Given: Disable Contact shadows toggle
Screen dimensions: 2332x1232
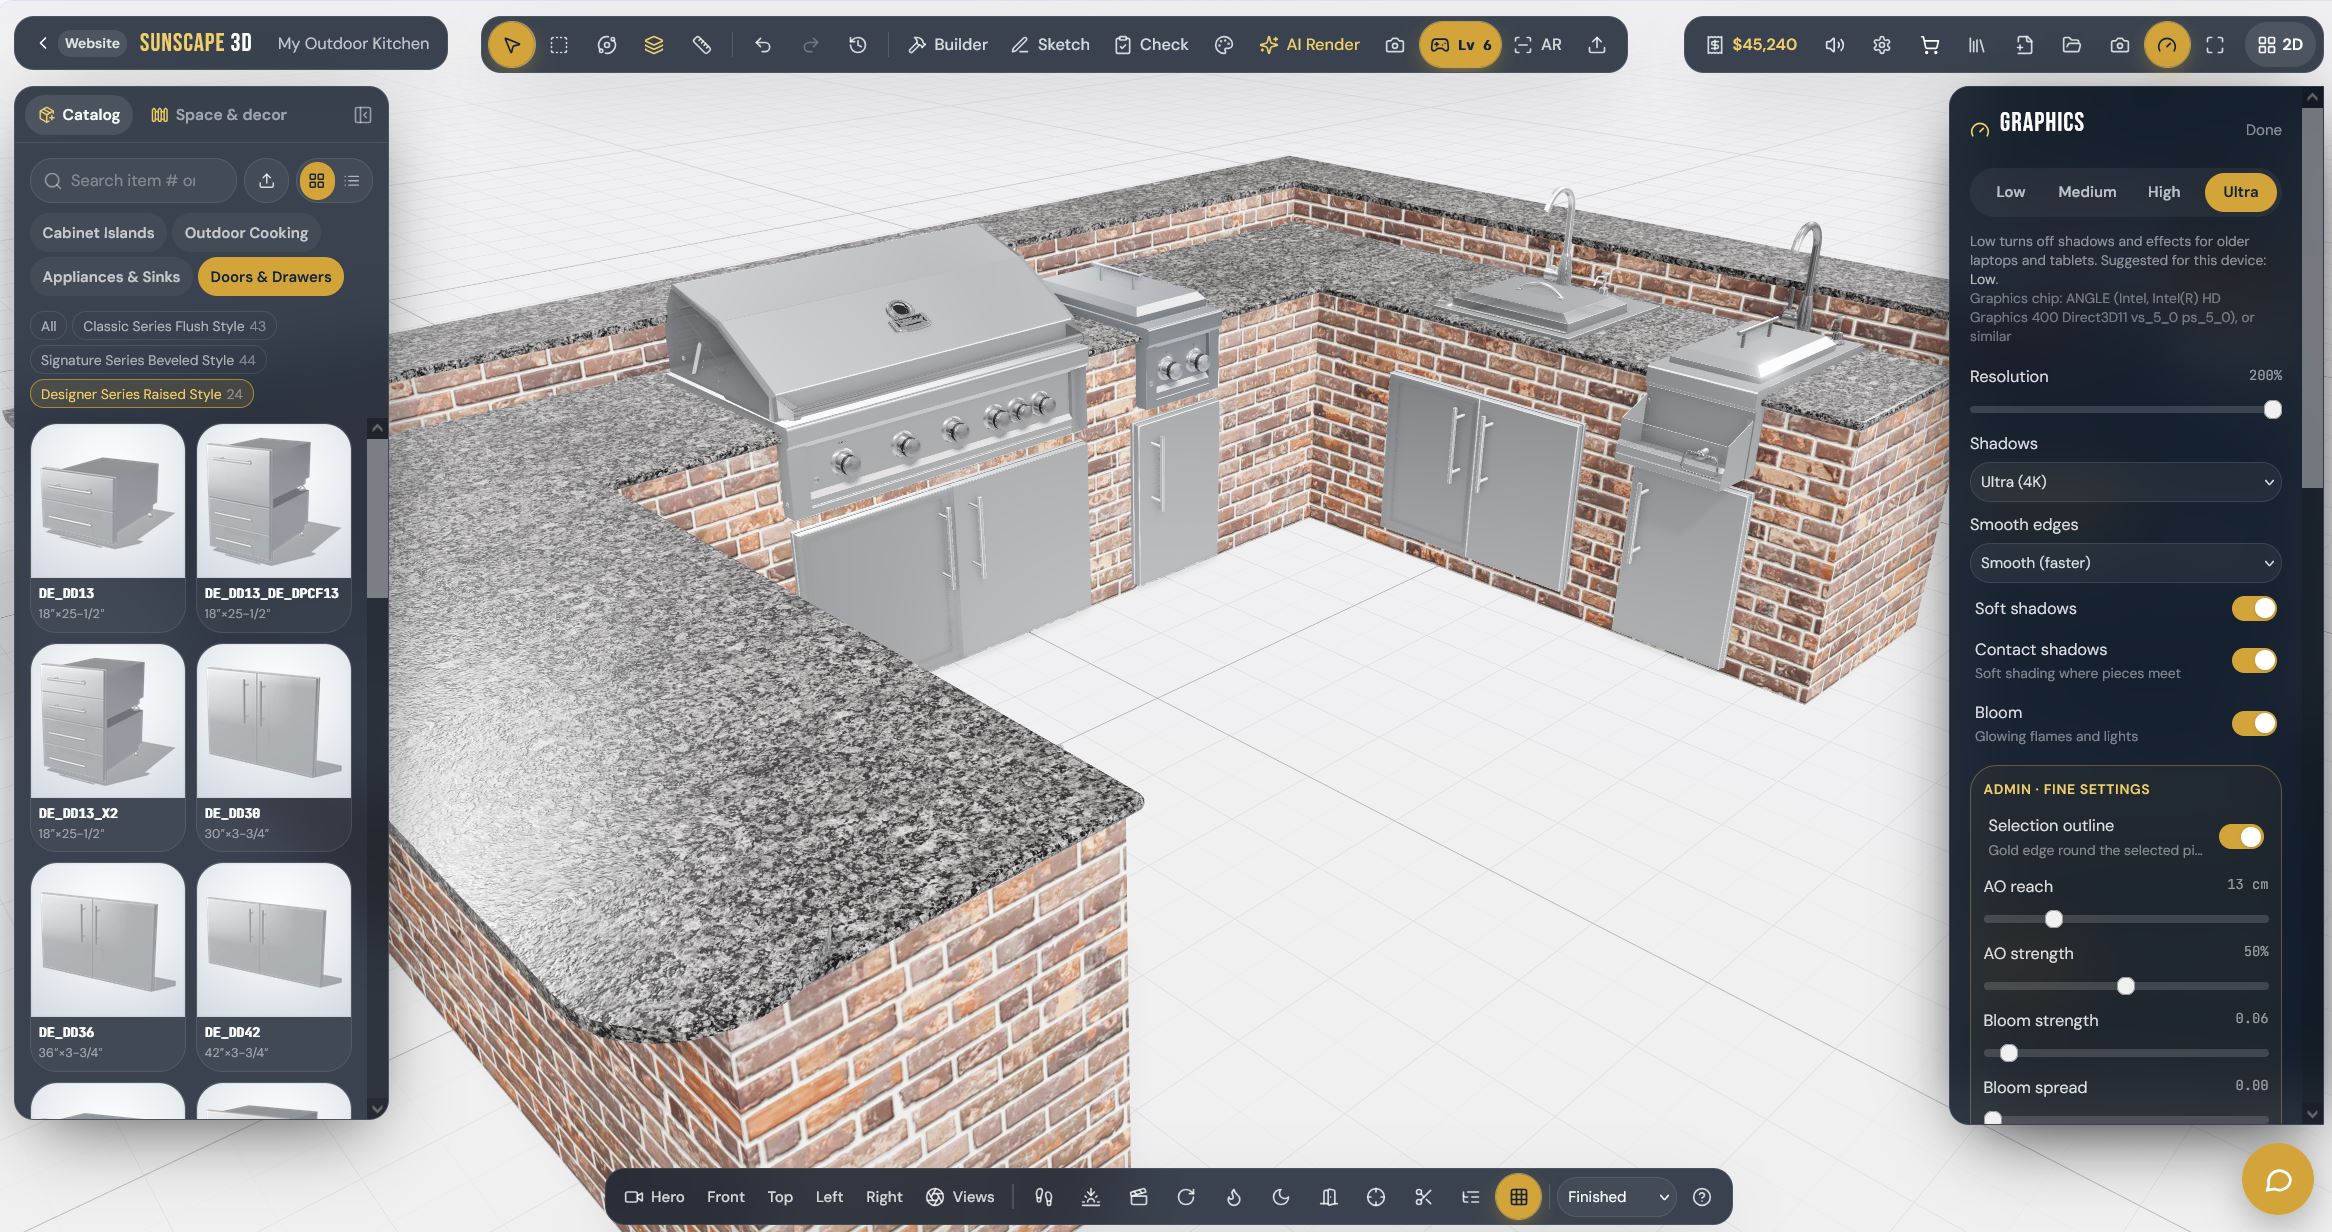Looking at the screenshot, I should tap(2254, 660).
